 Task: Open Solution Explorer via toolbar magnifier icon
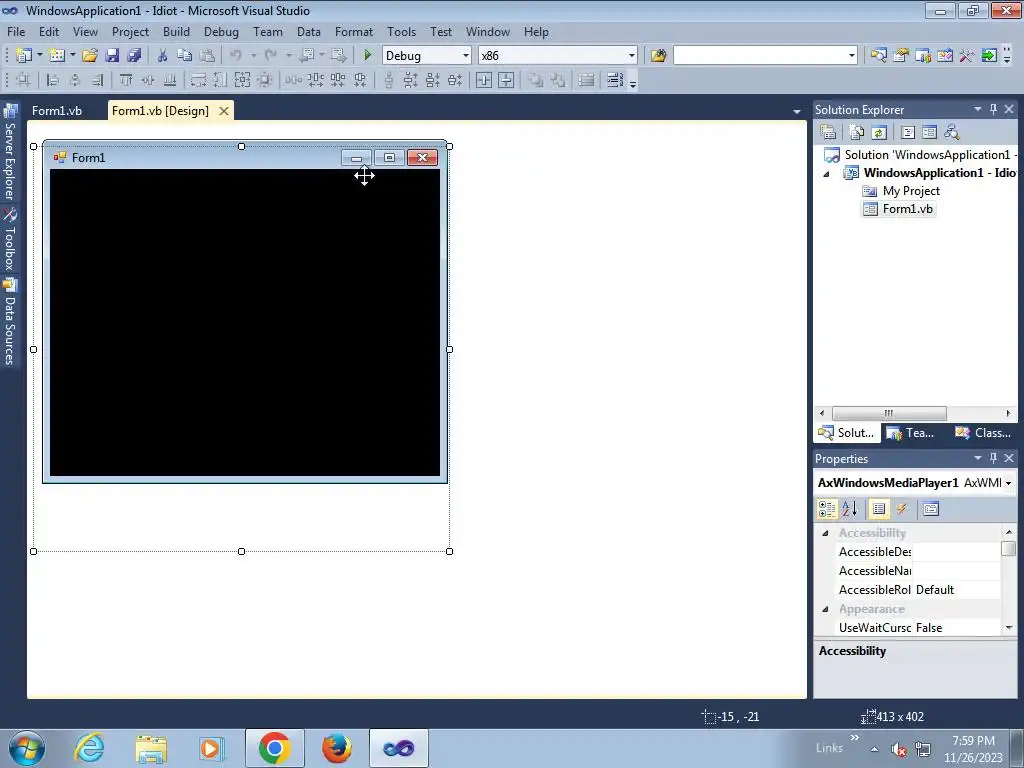[x=878, y=56]
